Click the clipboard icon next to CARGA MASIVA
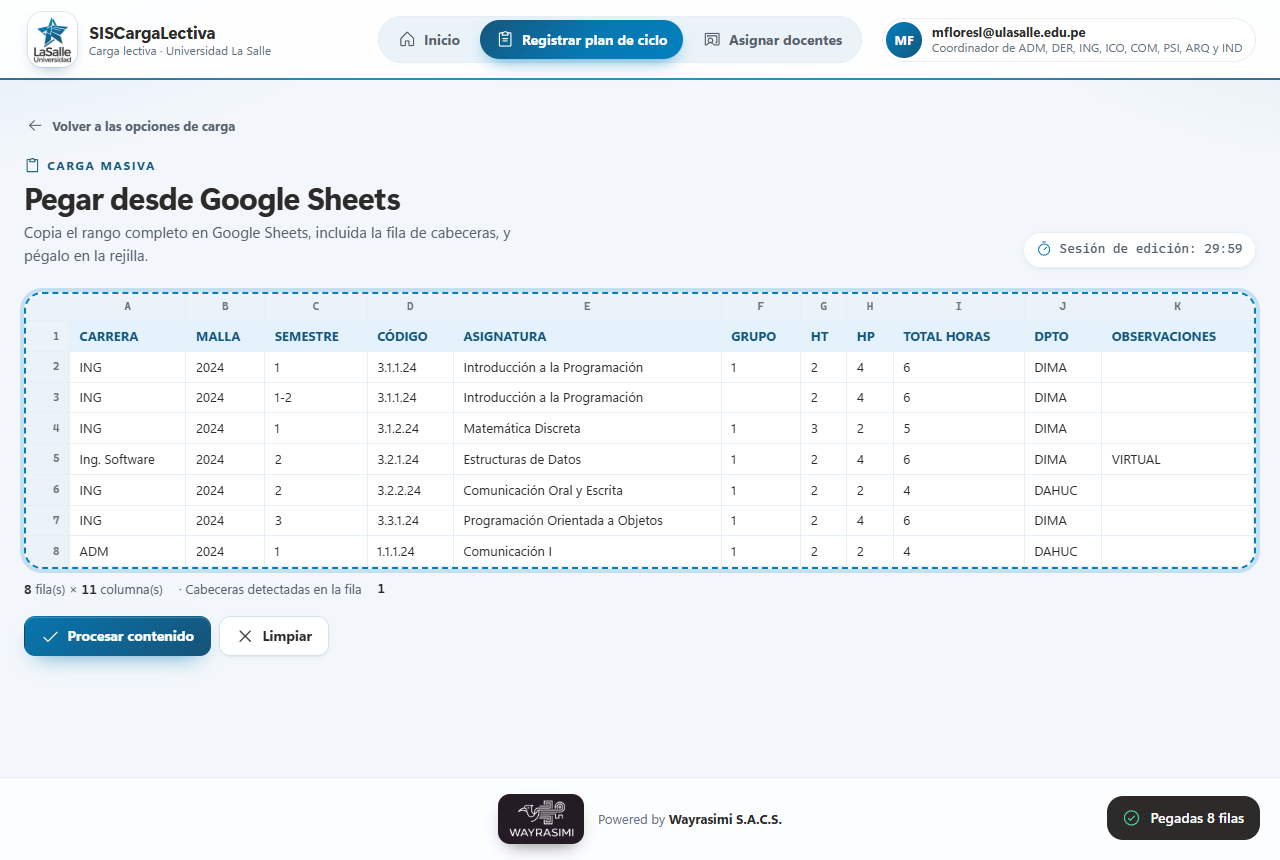This screenshot has height=860, width=1280. tap(32, 166)
